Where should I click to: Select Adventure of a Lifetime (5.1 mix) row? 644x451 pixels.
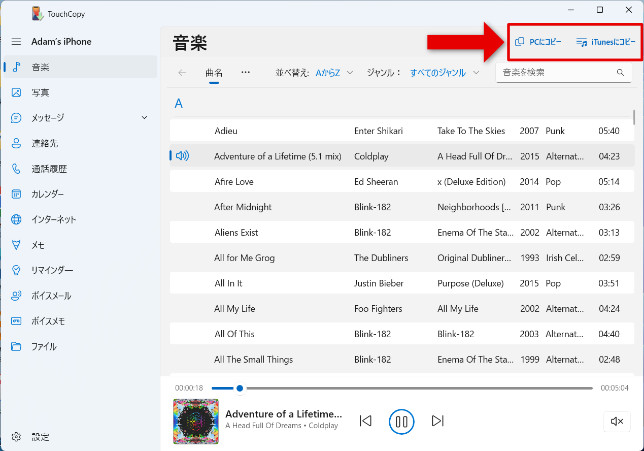(402, 156)
